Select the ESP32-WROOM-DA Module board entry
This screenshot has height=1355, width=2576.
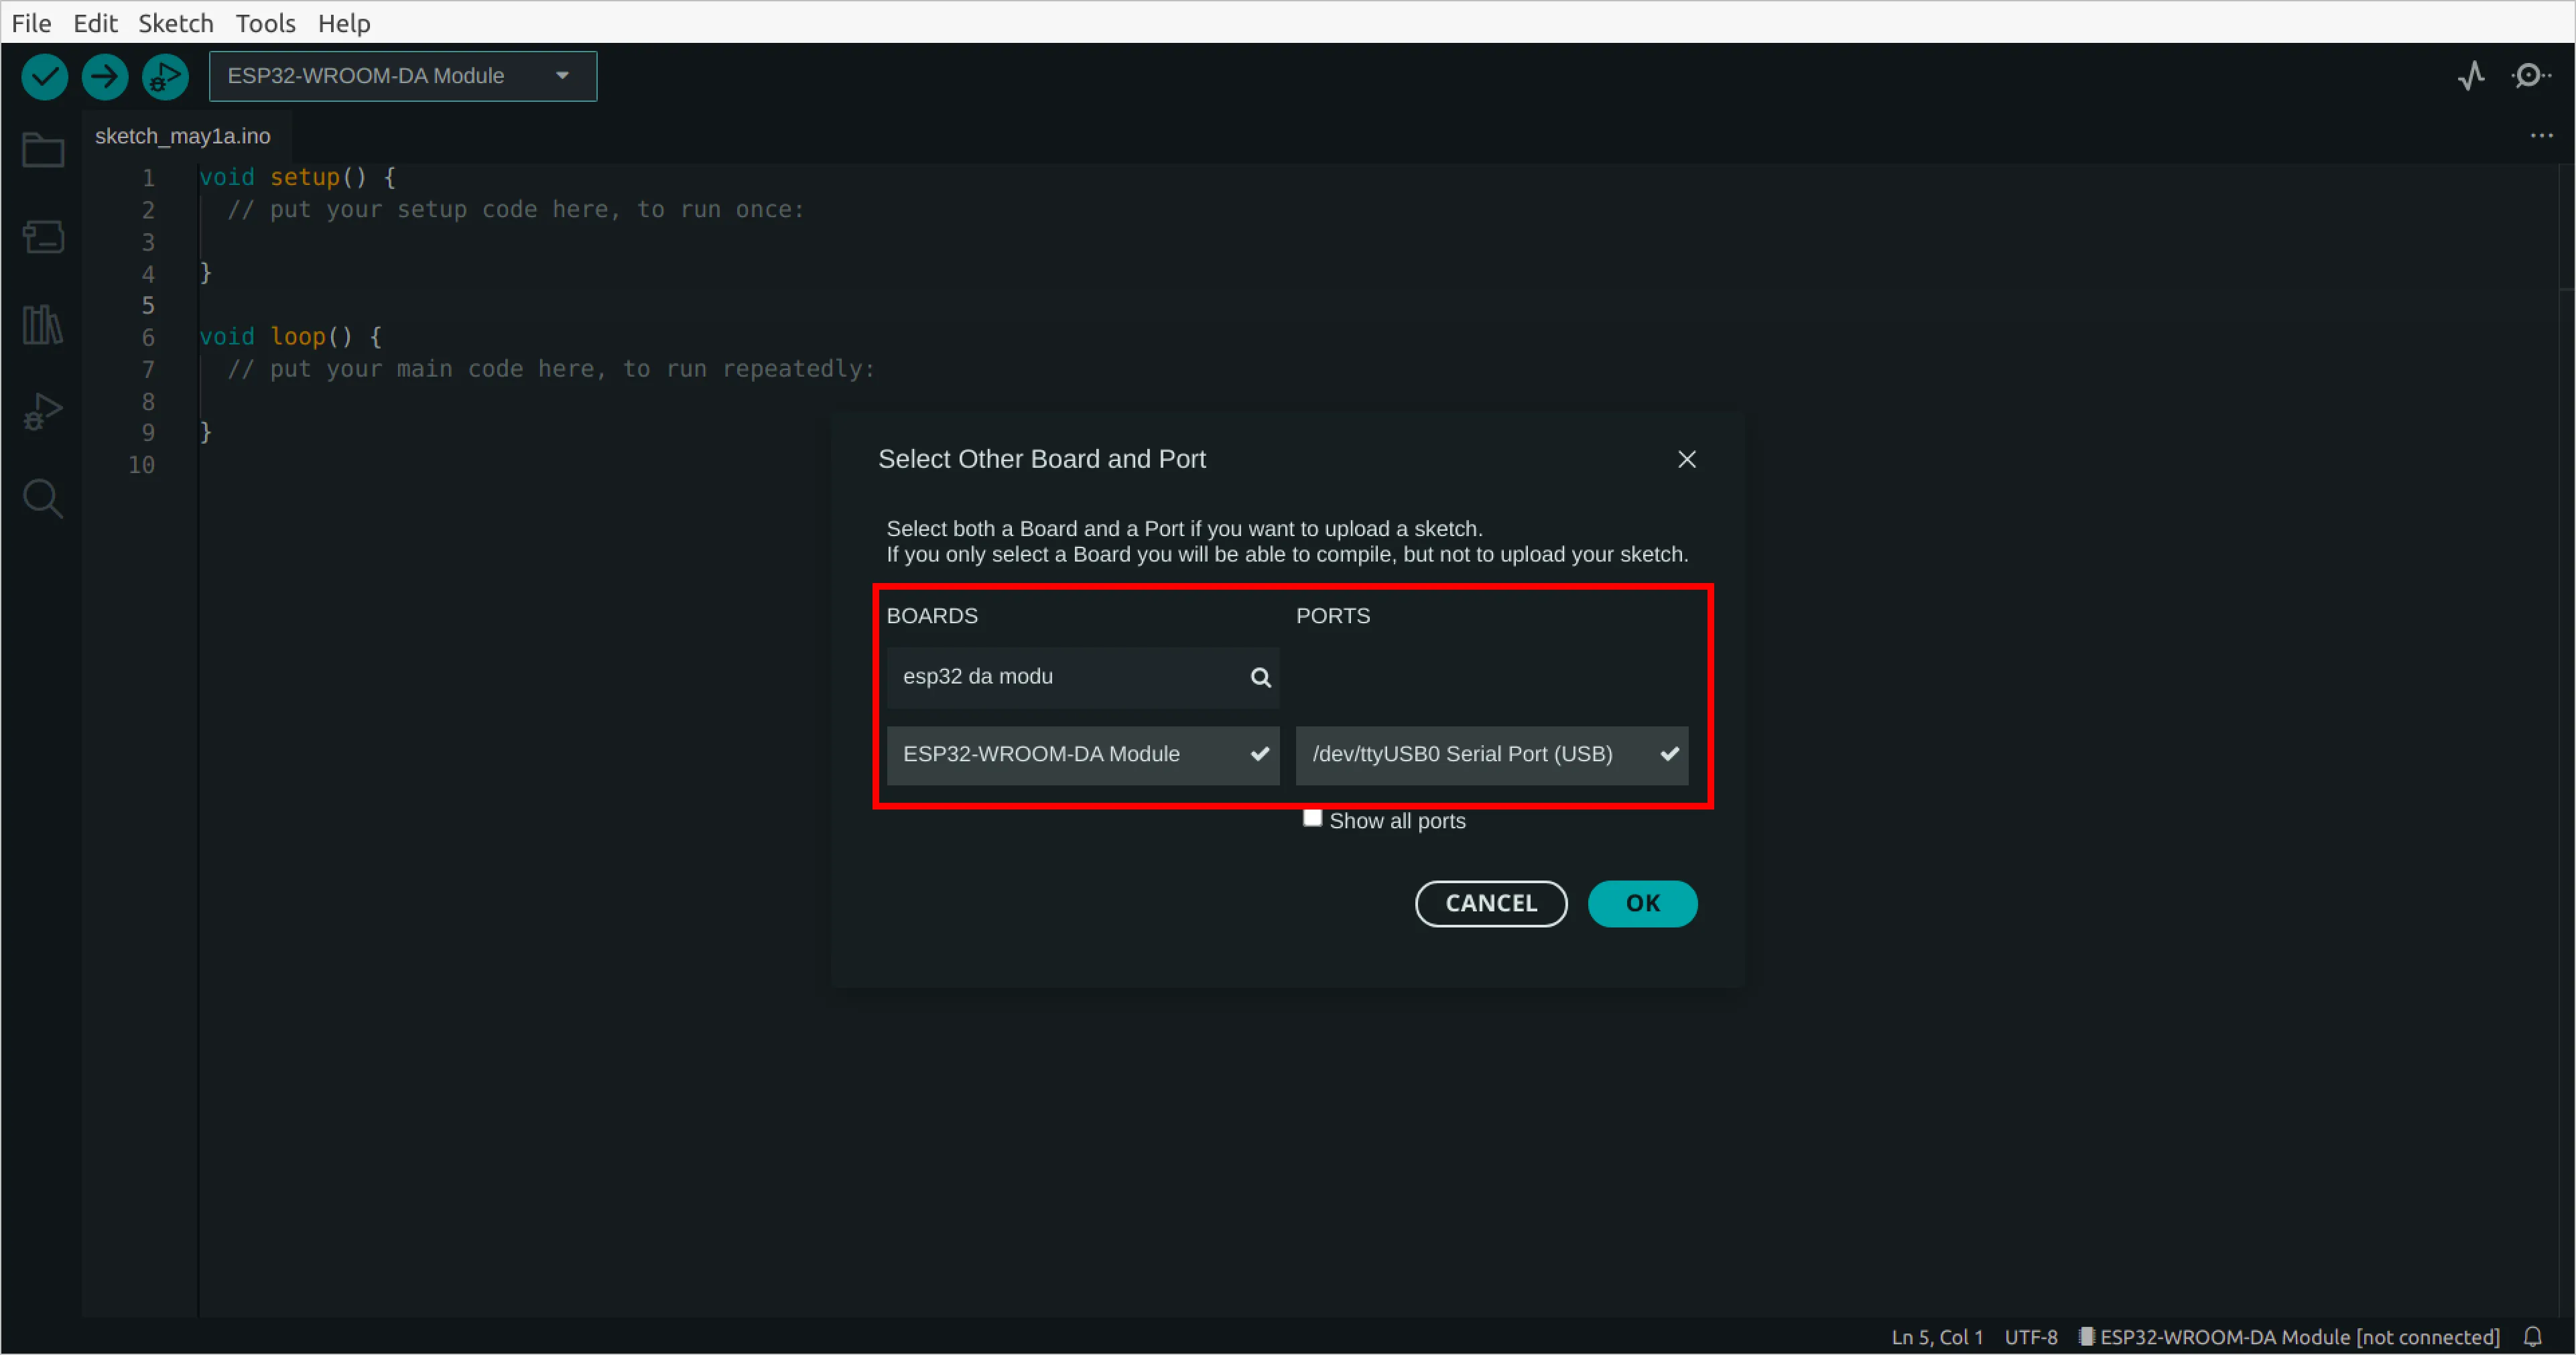[x=1082, y=754]
